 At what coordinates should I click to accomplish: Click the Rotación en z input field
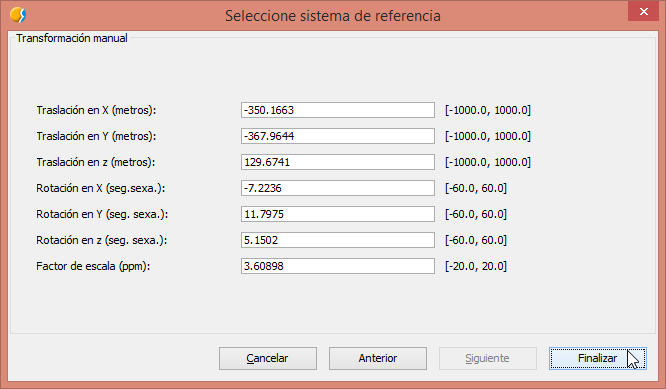(338, 240)
